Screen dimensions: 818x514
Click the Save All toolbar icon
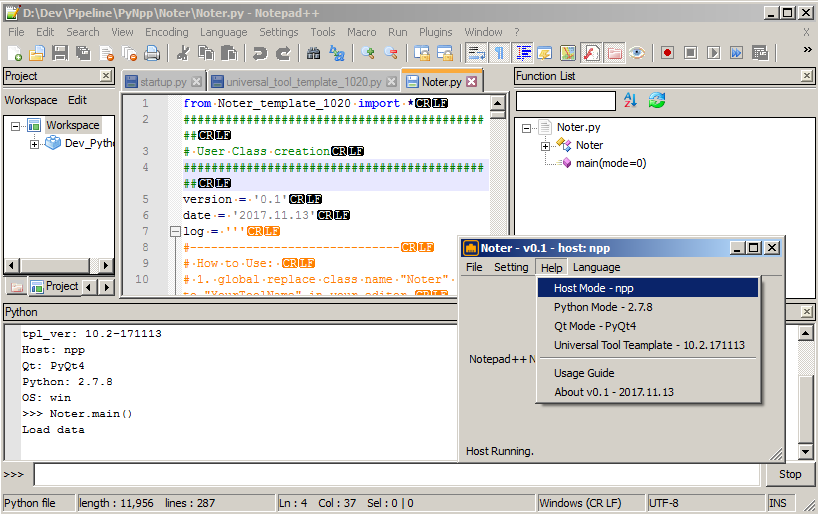83,53
